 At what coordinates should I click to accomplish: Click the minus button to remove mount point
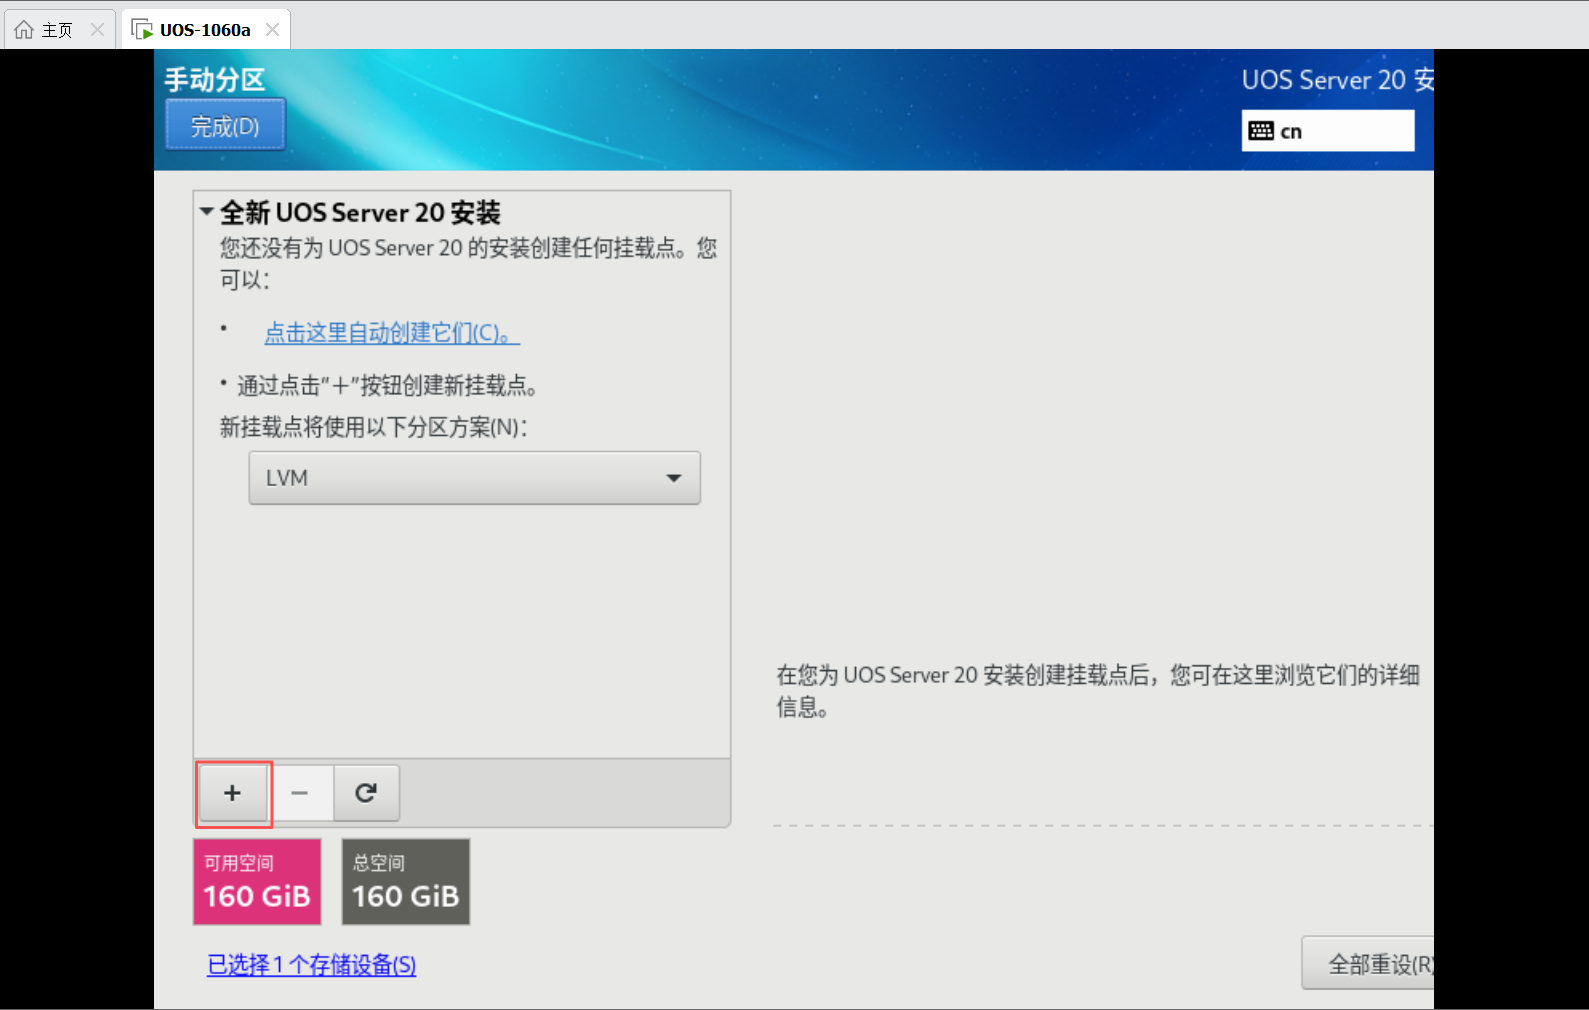pos(300,793)
